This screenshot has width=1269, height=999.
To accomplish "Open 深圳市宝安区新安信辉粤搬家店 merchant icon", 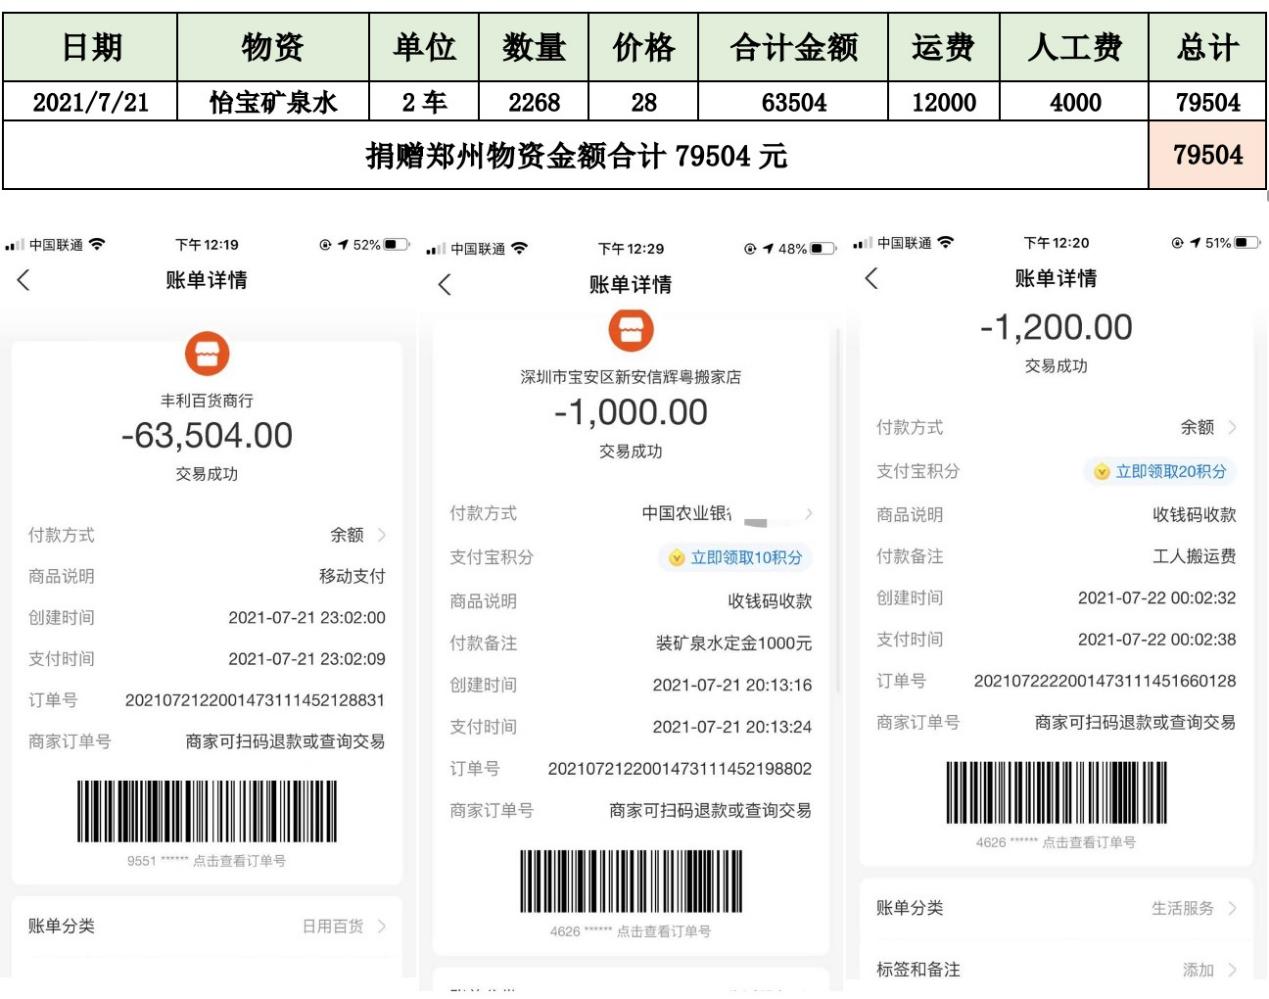I will tap(631, 330).
